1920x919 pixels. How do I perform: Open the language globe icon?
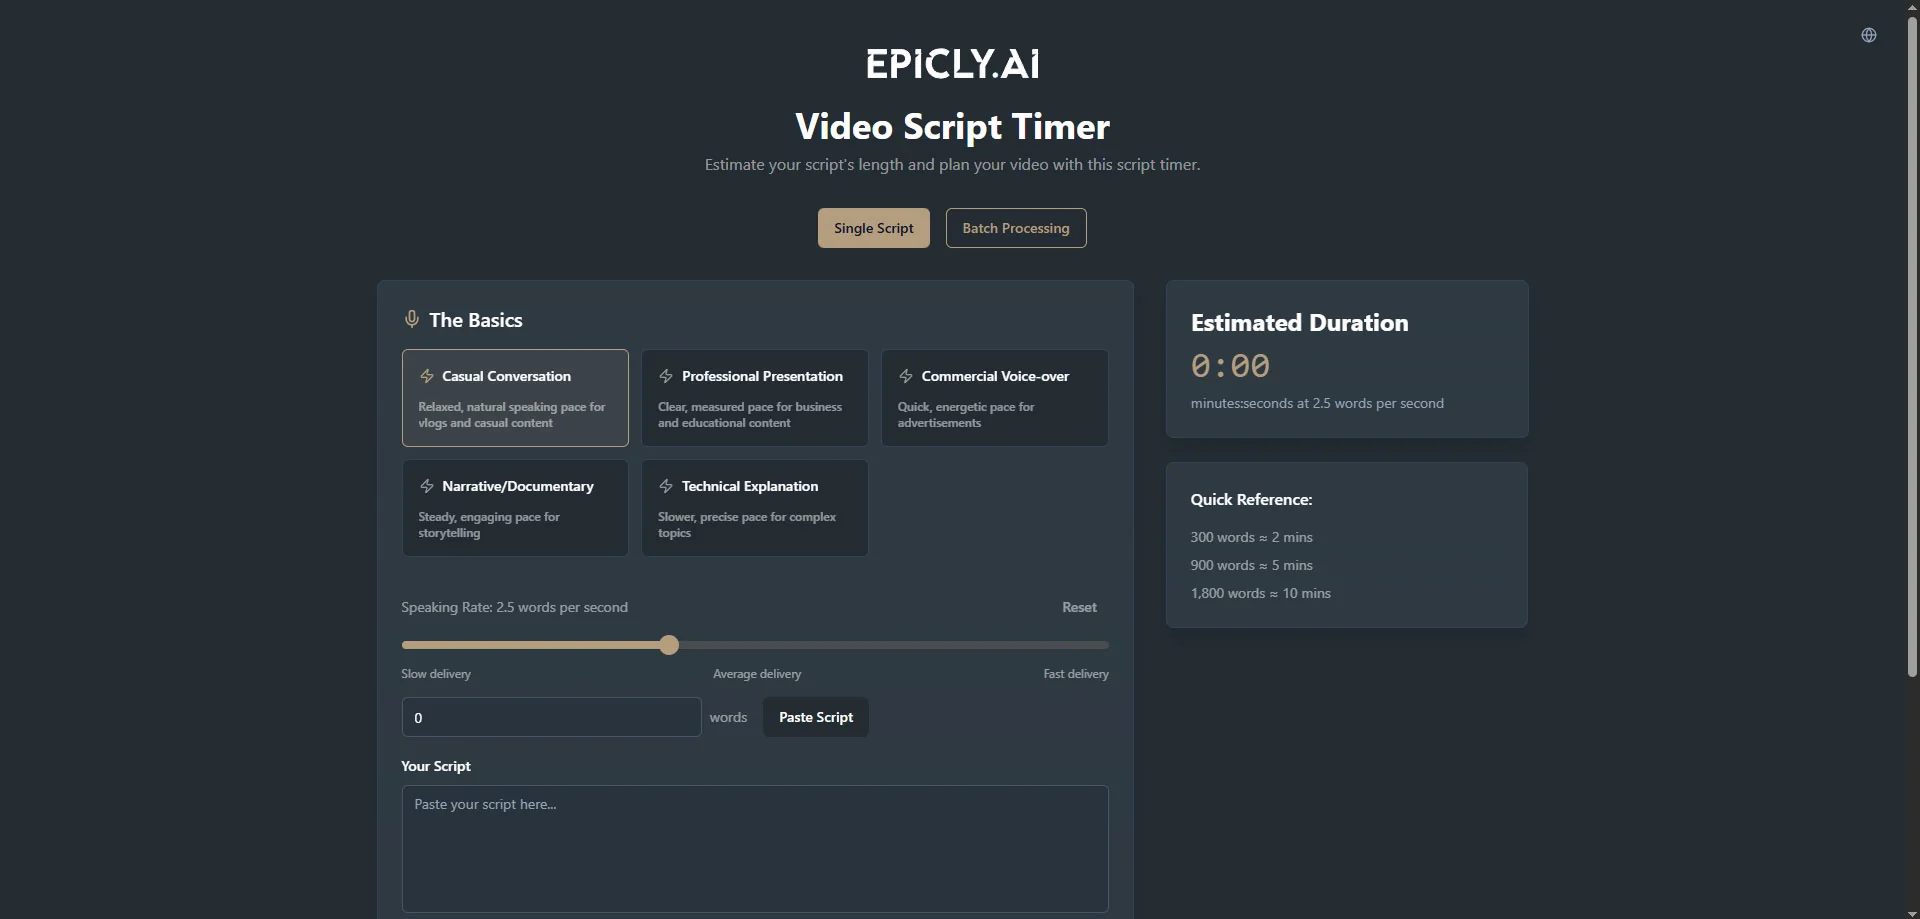[1868, 35]
